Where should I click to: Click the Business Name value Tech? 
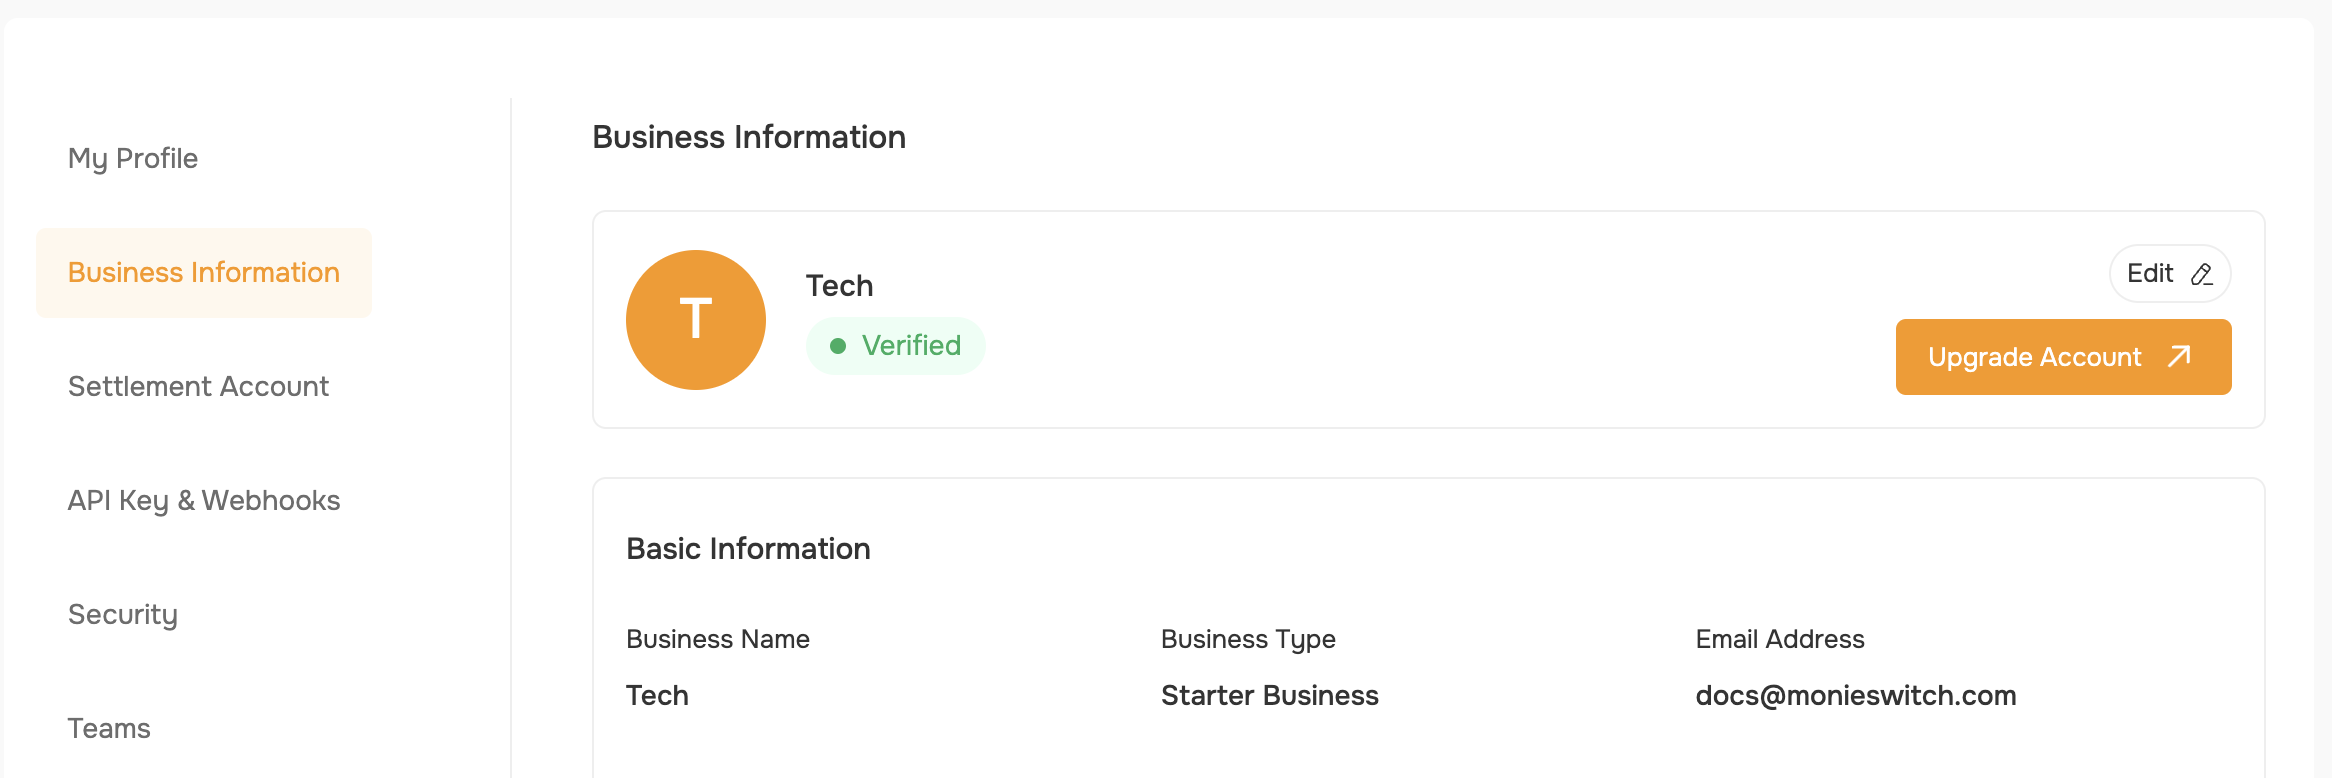click(657, 695)
